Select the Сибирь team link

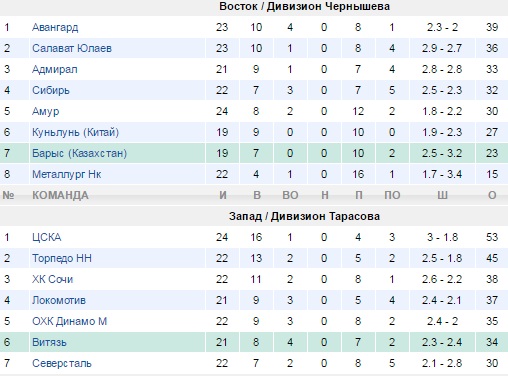51,90
